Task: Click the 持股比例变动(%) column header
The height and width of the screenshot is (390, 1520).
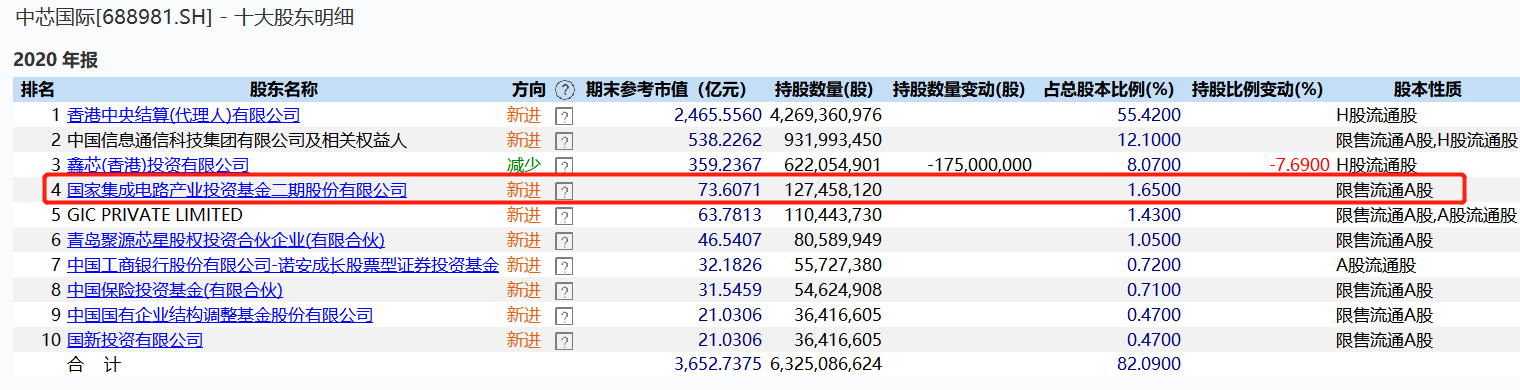Action: pos(1257,90)
